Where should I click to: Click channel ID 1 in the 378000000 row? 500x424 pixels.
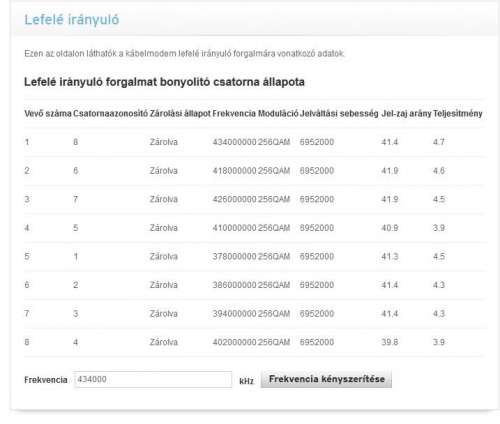click(76, 257)
